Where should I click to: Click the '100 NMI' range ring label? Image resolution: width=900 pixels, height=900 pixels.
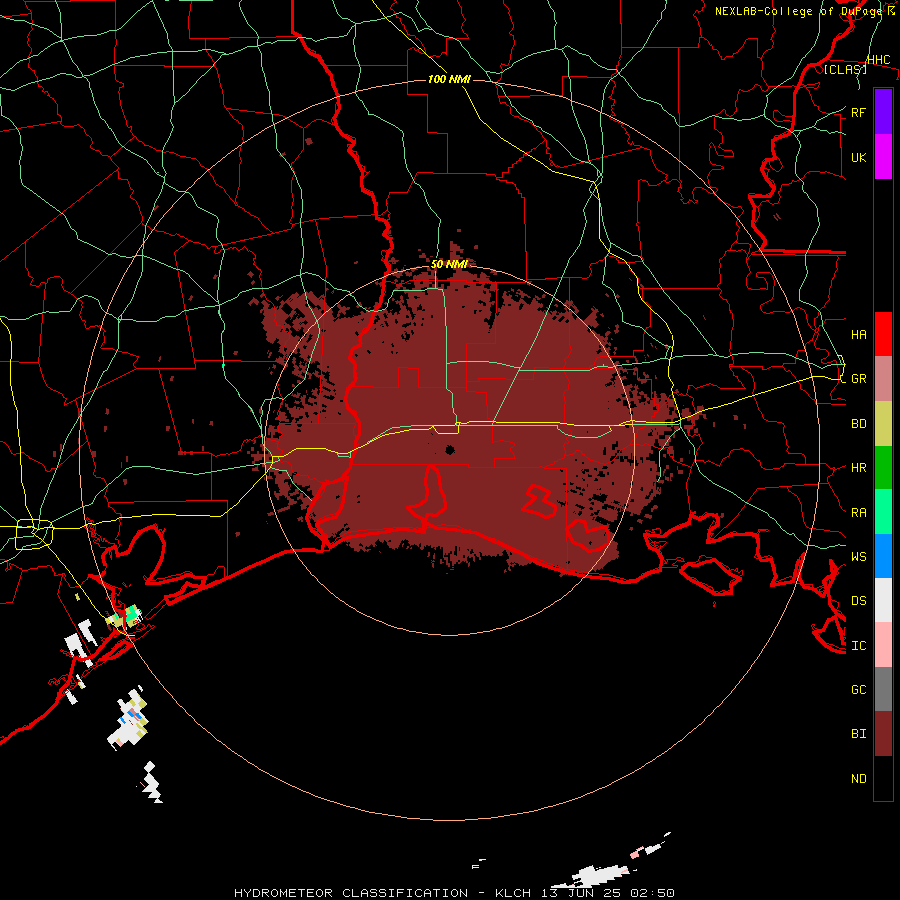449,79
